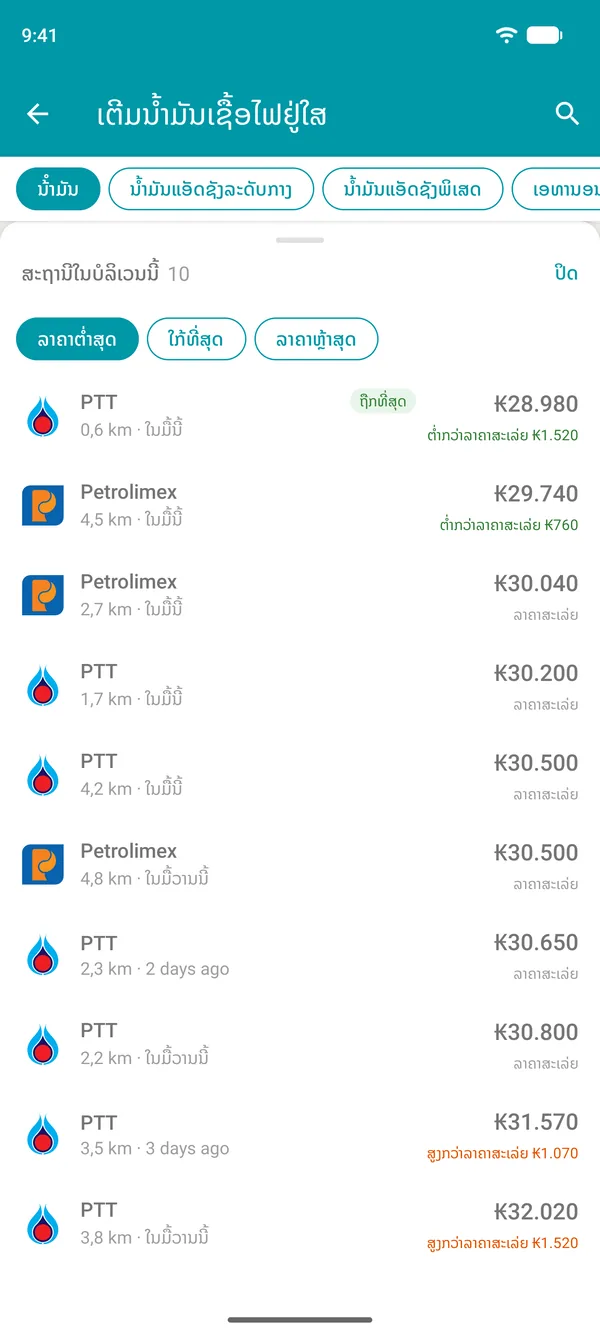Image resolution: width=600 pixels, height=1336 pixels.
Task: Sort by ໃກ້ທີ່ສຸດ nearest
Action: [x=197, y=339]
